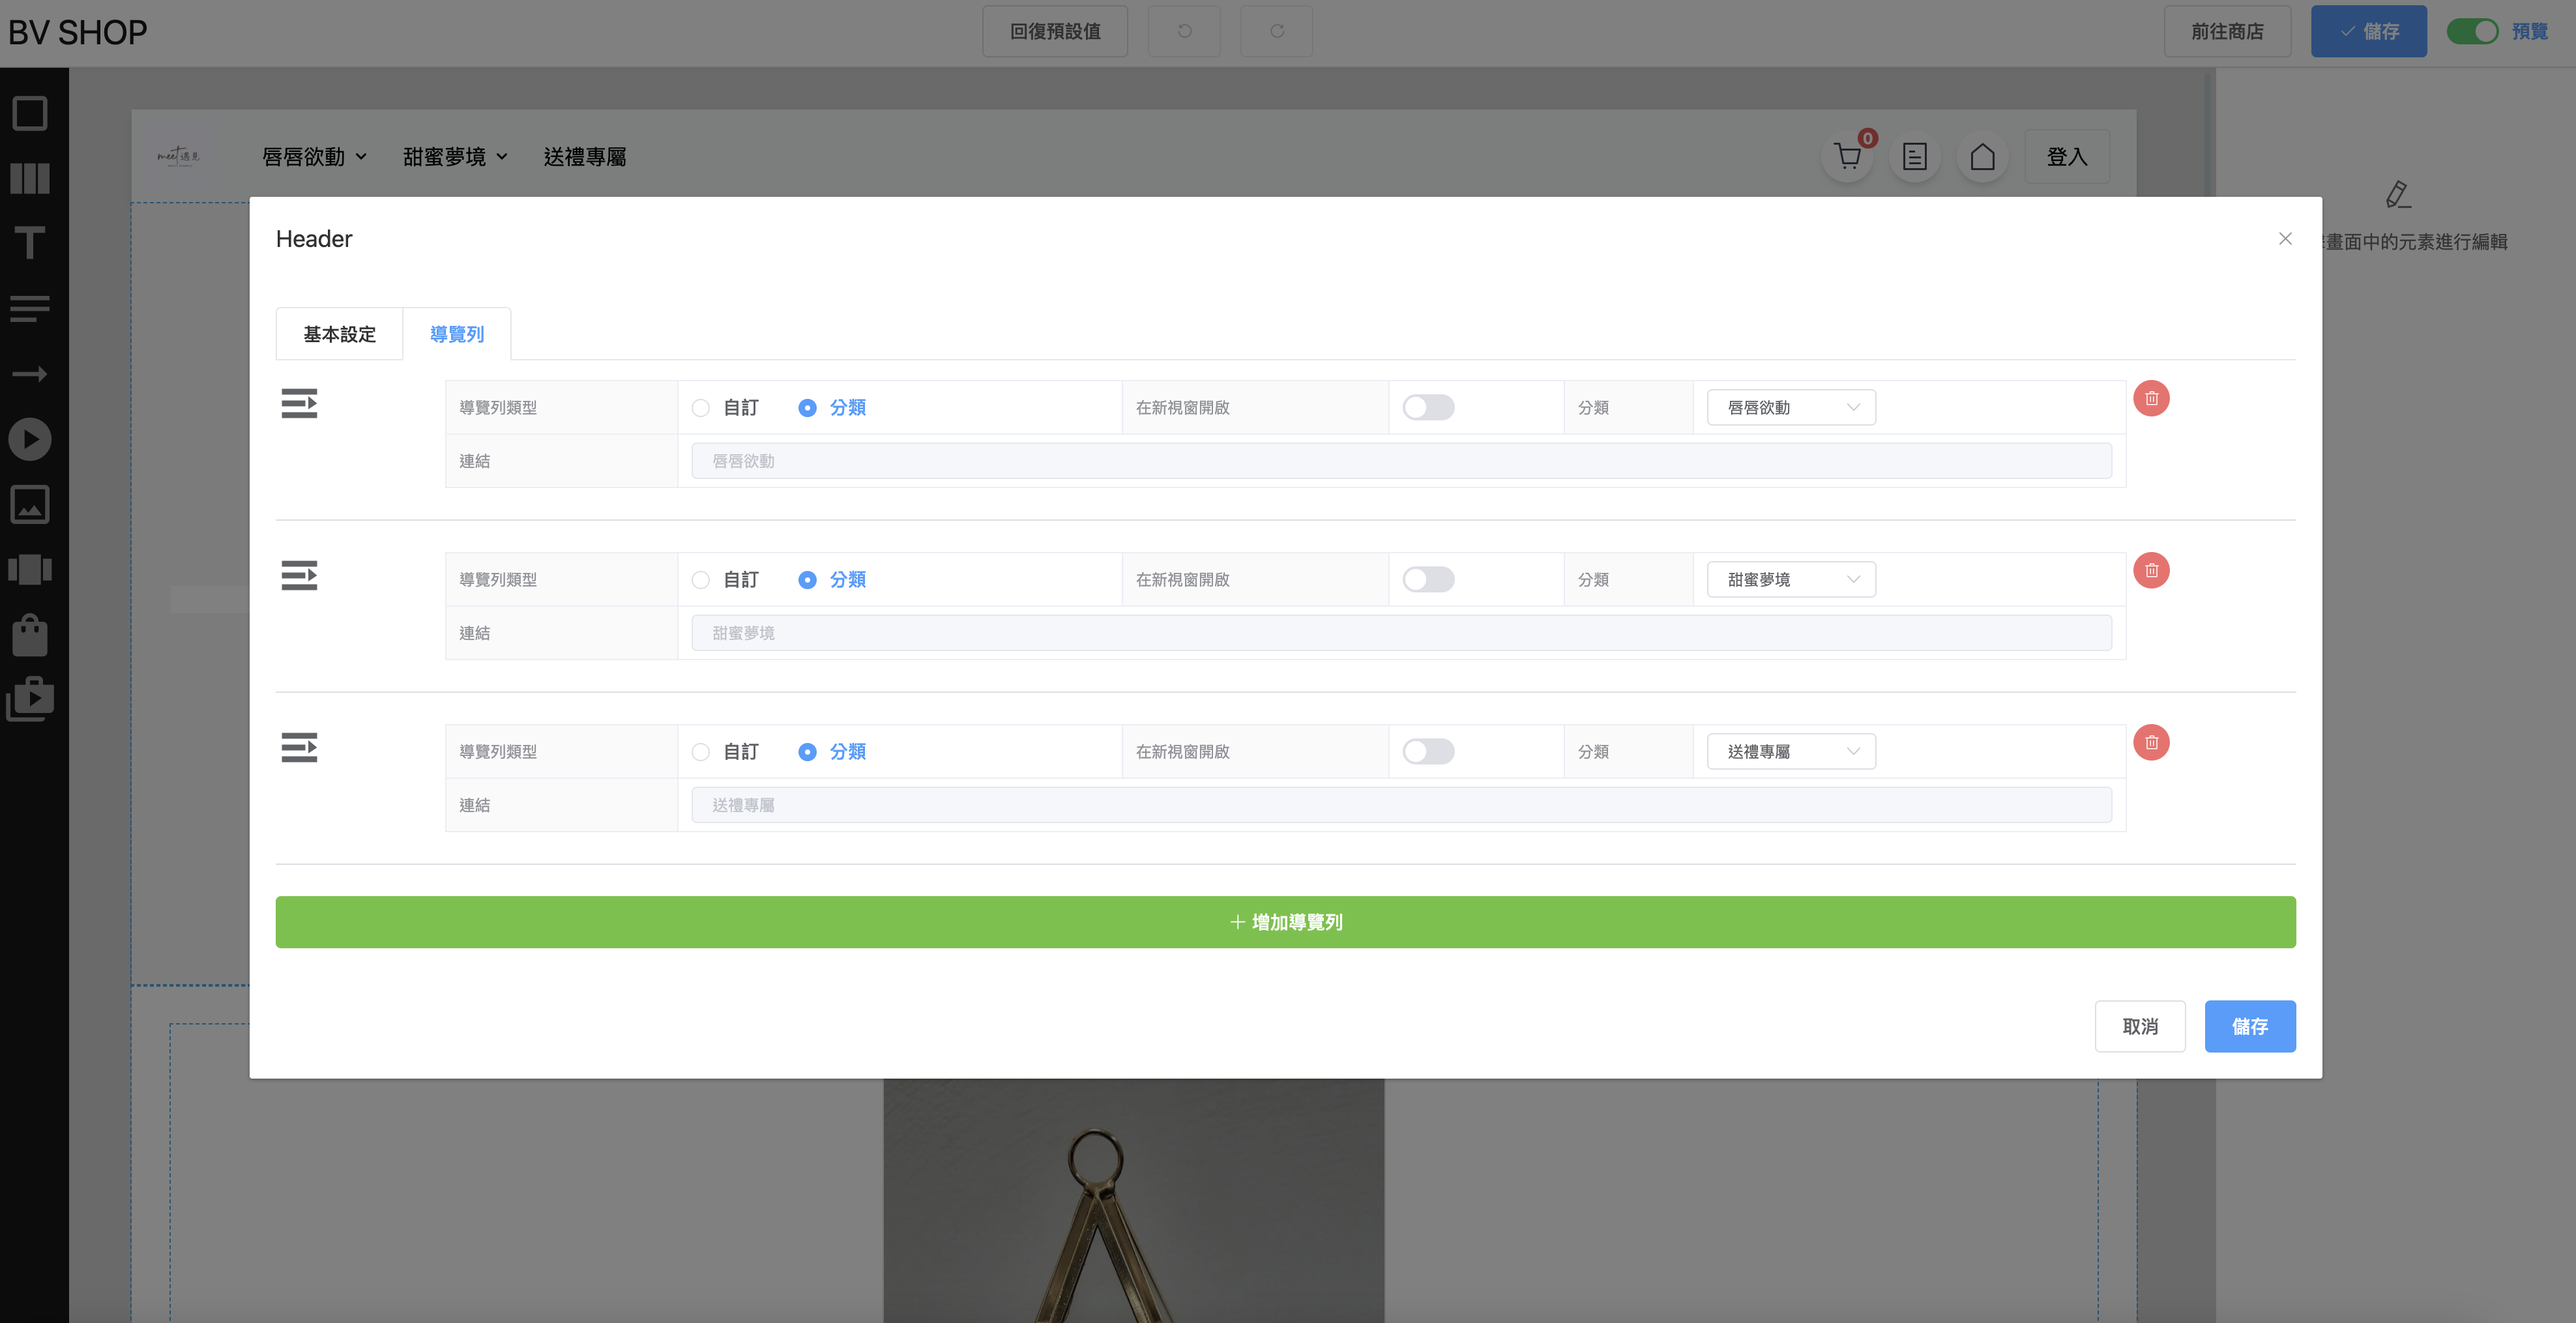Image resolution: width=2576 pixels, height=1323 pixels.
Task: Select the arrow divider tool in sidebar
Action: click(x=30, y=374)
